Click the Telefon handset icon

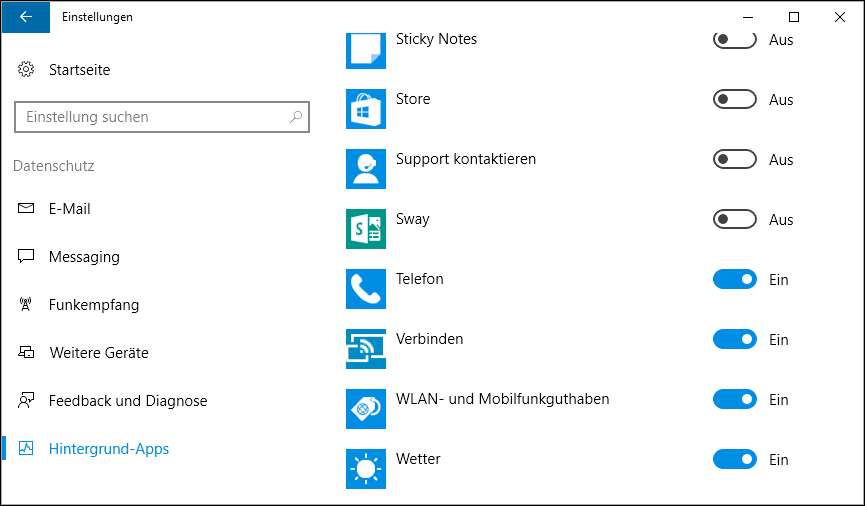tap(365, 289)
